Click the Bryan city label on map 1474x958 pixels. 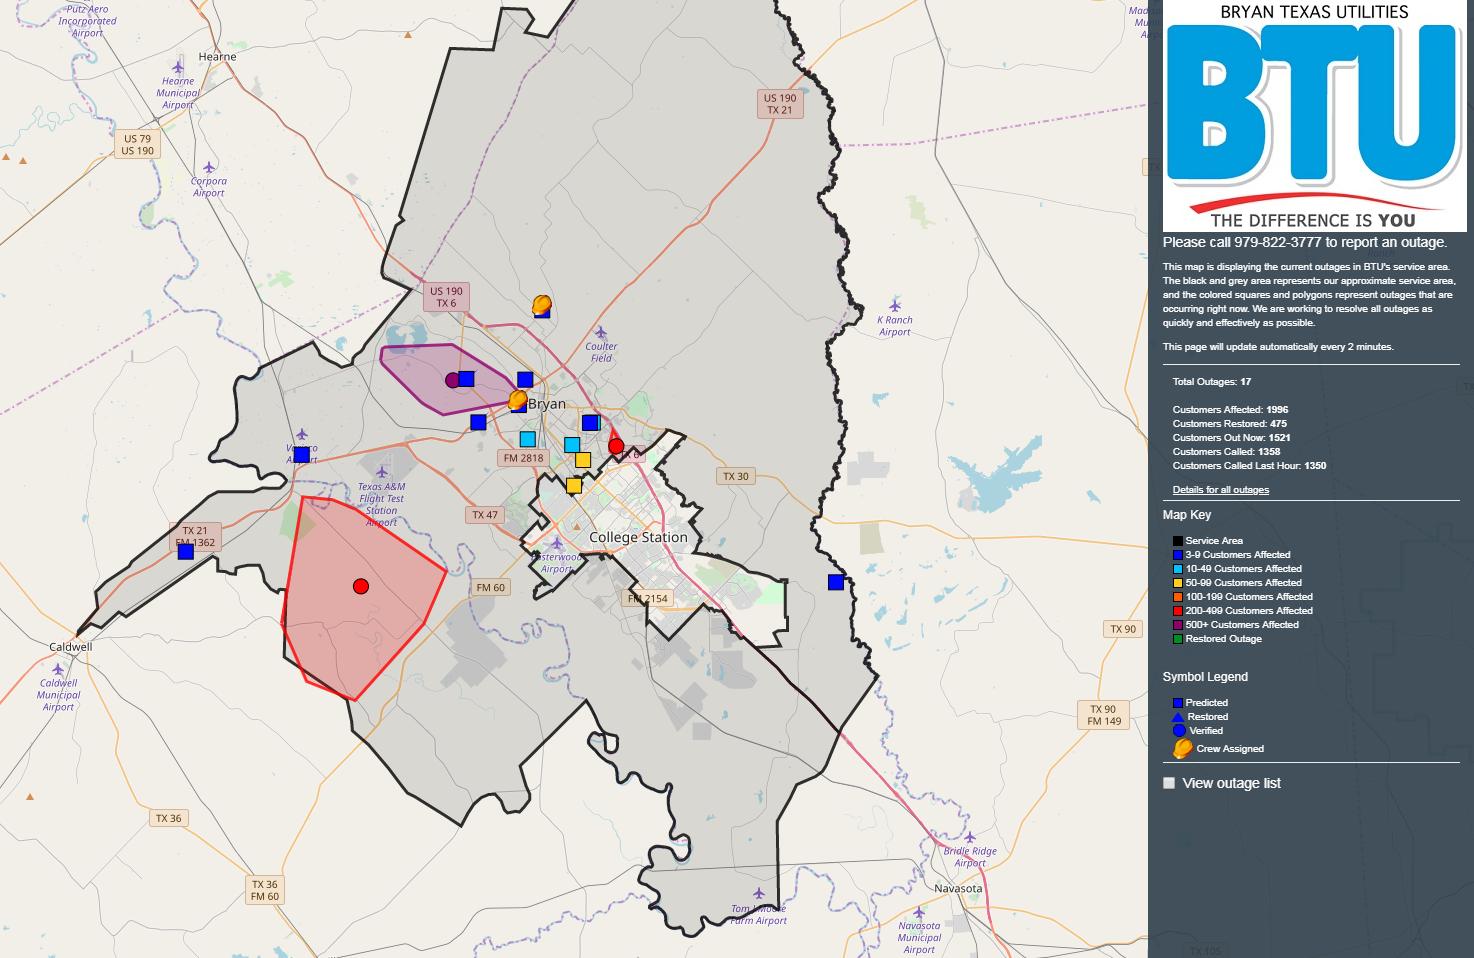(x=547, y=404)
